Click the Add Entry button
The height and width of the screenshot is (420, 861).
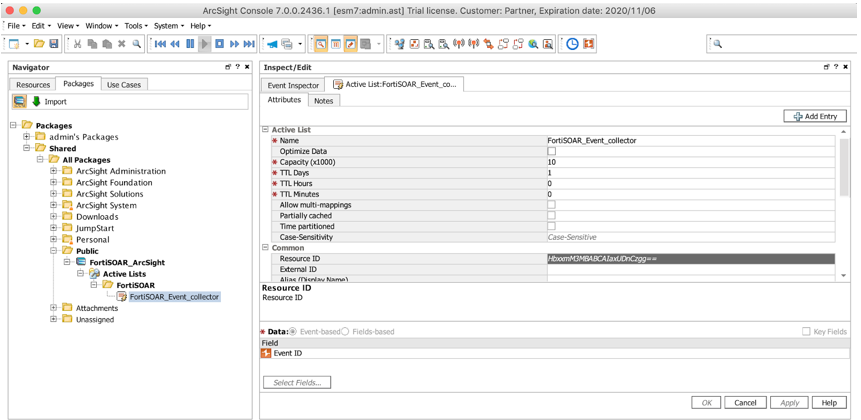coord(815,116)
